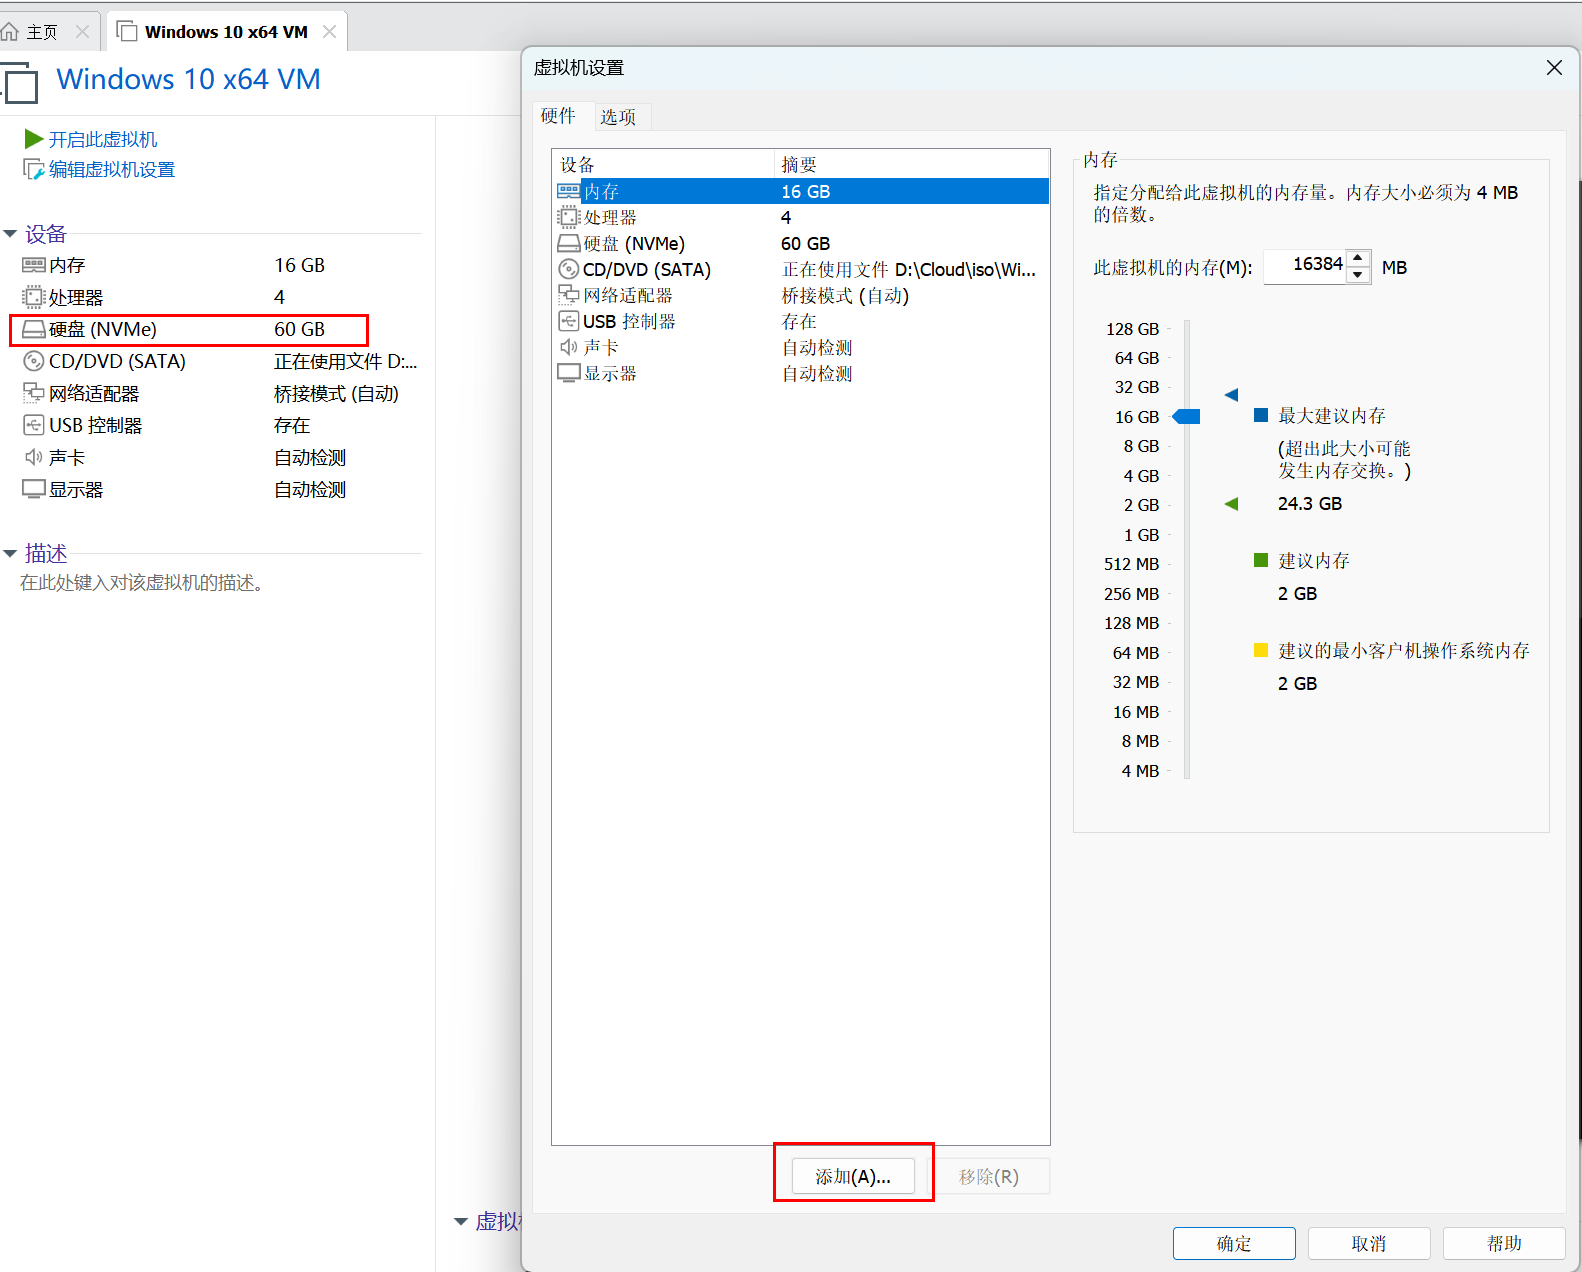
Task: Click the CD/DVD icon in the settings dialog list
Action: point(569,269)
